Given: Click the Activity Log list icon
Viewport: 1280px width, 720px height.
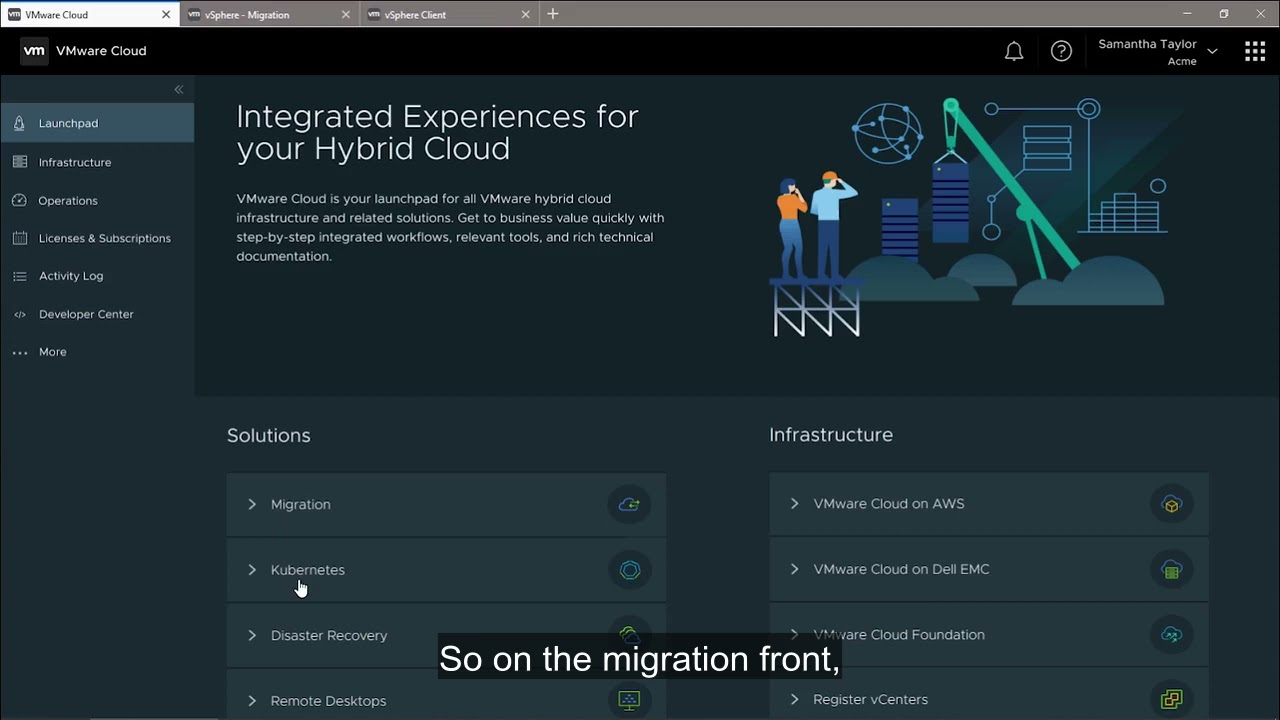Looking at the screenshot, I should pos(20,276).
